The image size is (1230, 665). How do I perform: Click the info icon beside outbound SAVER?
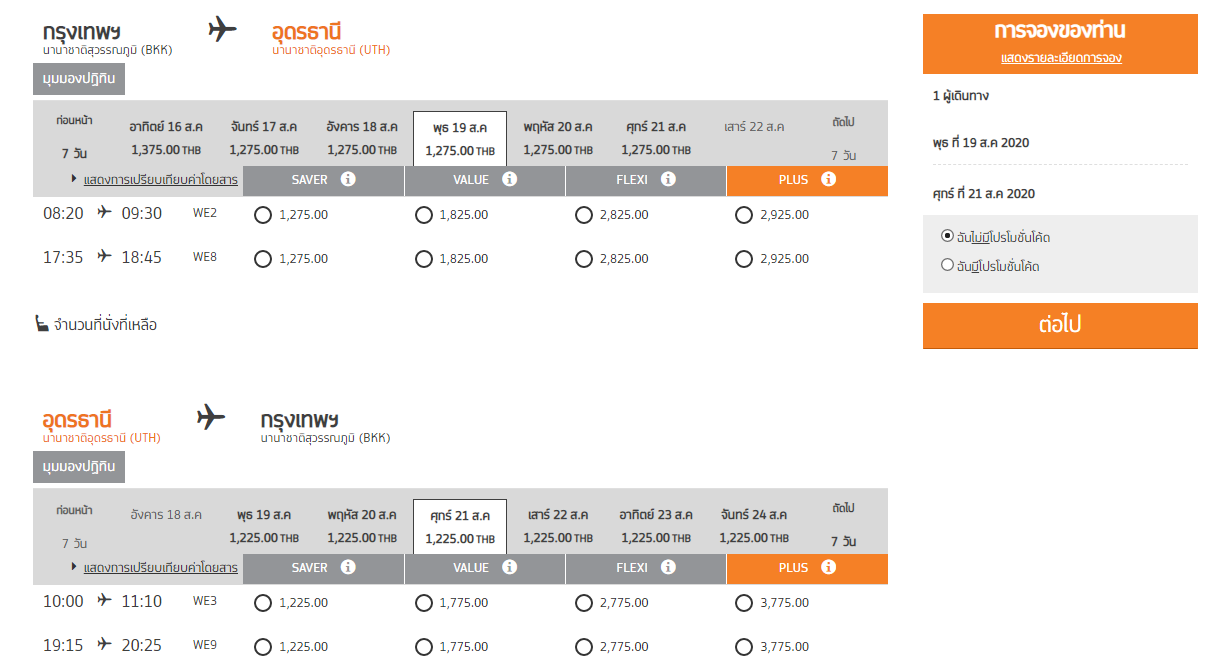[x=348, y=180]
